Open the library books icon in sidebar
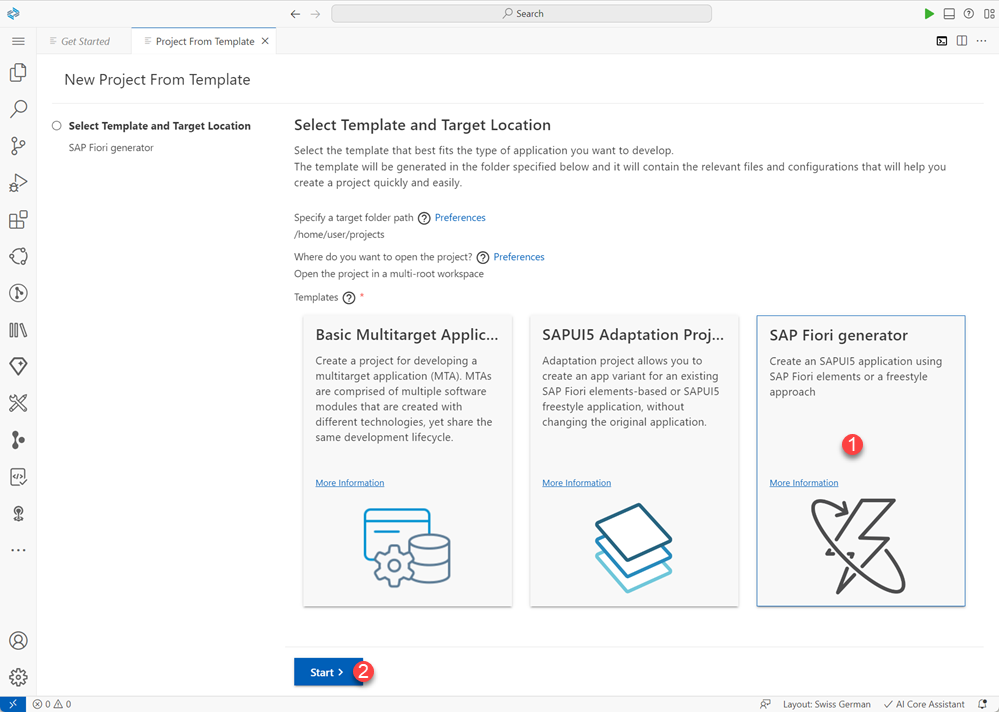 pos(18,330)
